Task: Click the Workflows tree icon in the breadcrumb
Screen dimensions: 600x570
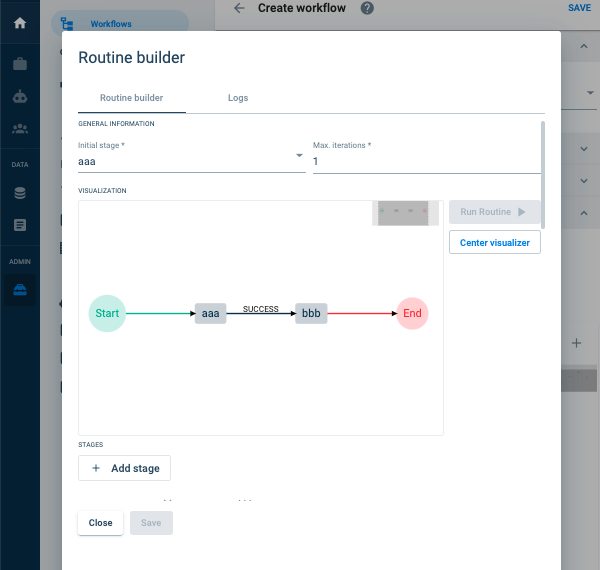Action: pos(67,24)
